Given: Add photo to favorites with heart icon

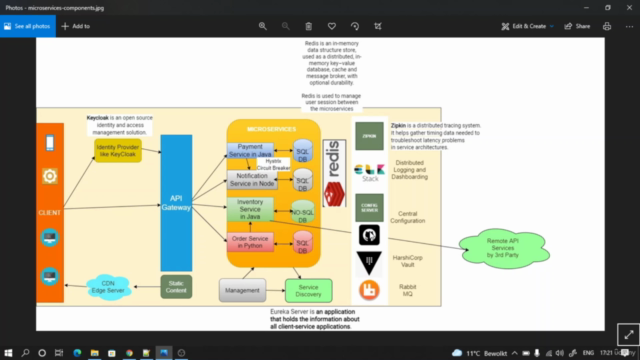Looking at the screenshot, I should coord(332,26).
